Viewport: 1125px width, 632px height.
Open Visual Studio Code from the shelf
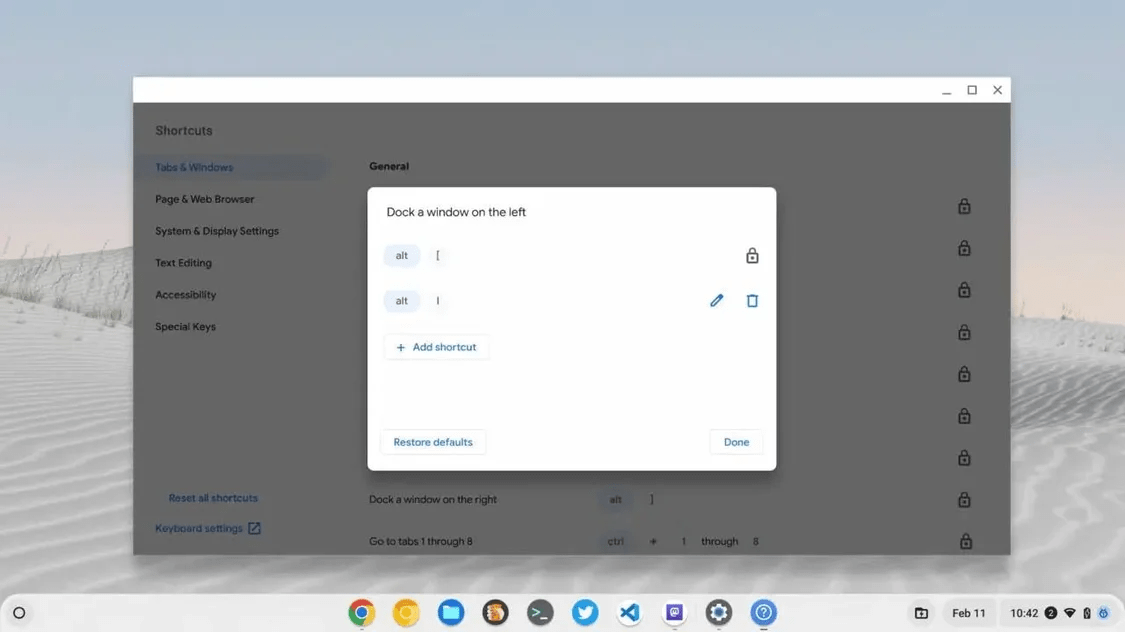[x=629, y=612]
